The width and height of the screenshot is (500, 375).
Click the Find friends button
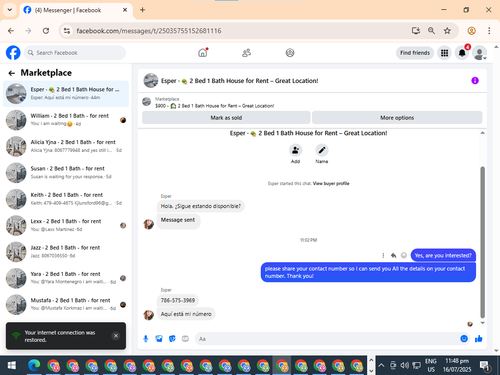coord(415,53)
